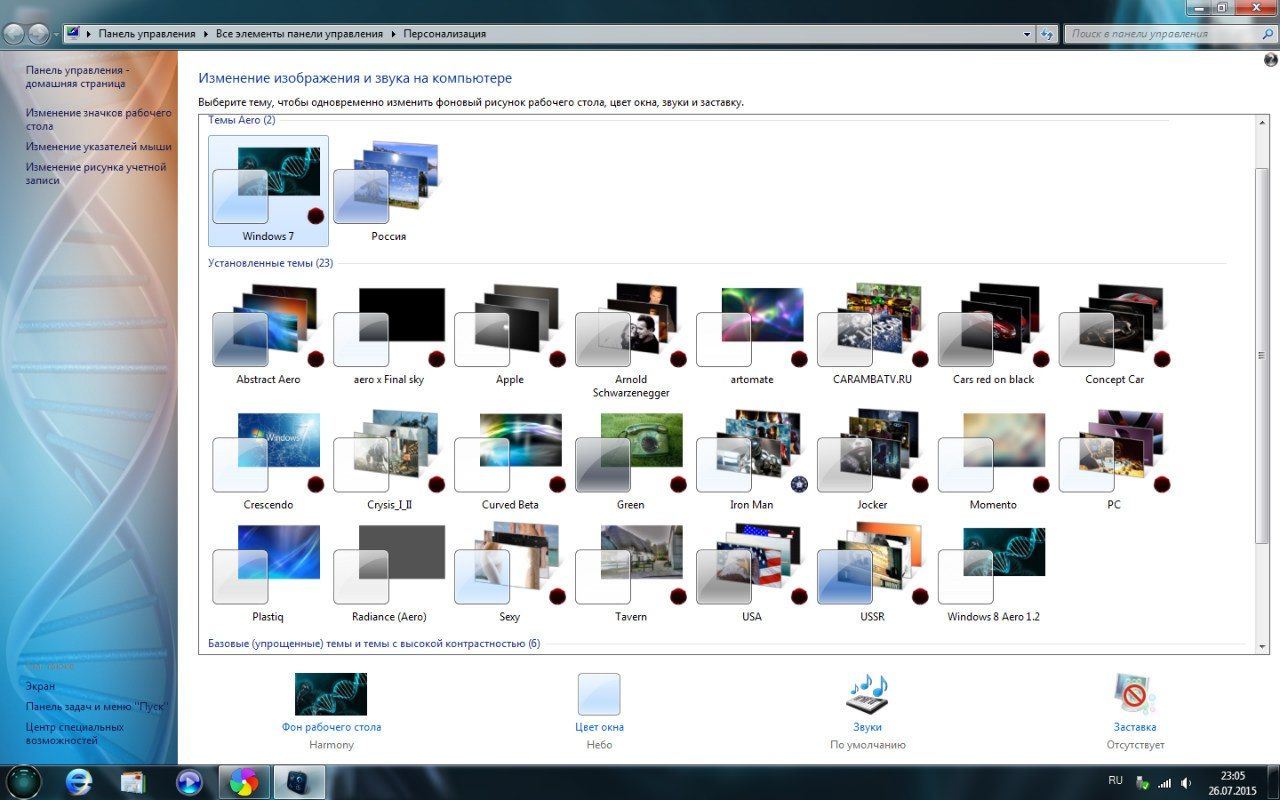Viewport: 1280px width, 800px height.
Task: Apply the Radiance (Aero) theme
Action: pyautogui.click(x=389, y=572)
